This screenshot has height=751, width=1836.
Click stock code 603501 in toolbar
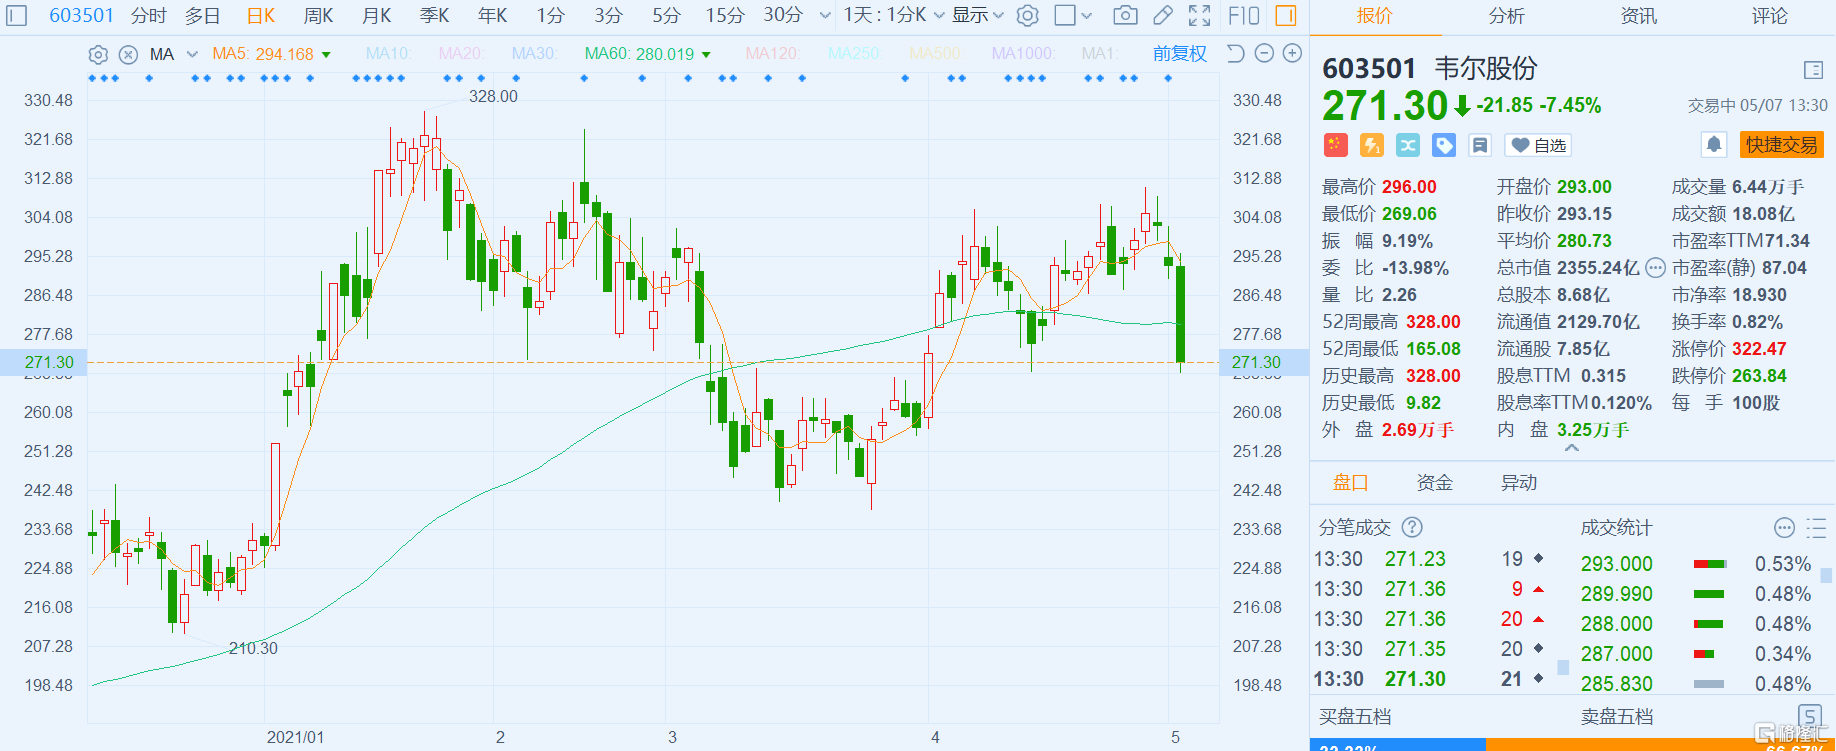(x=81, y=15)
